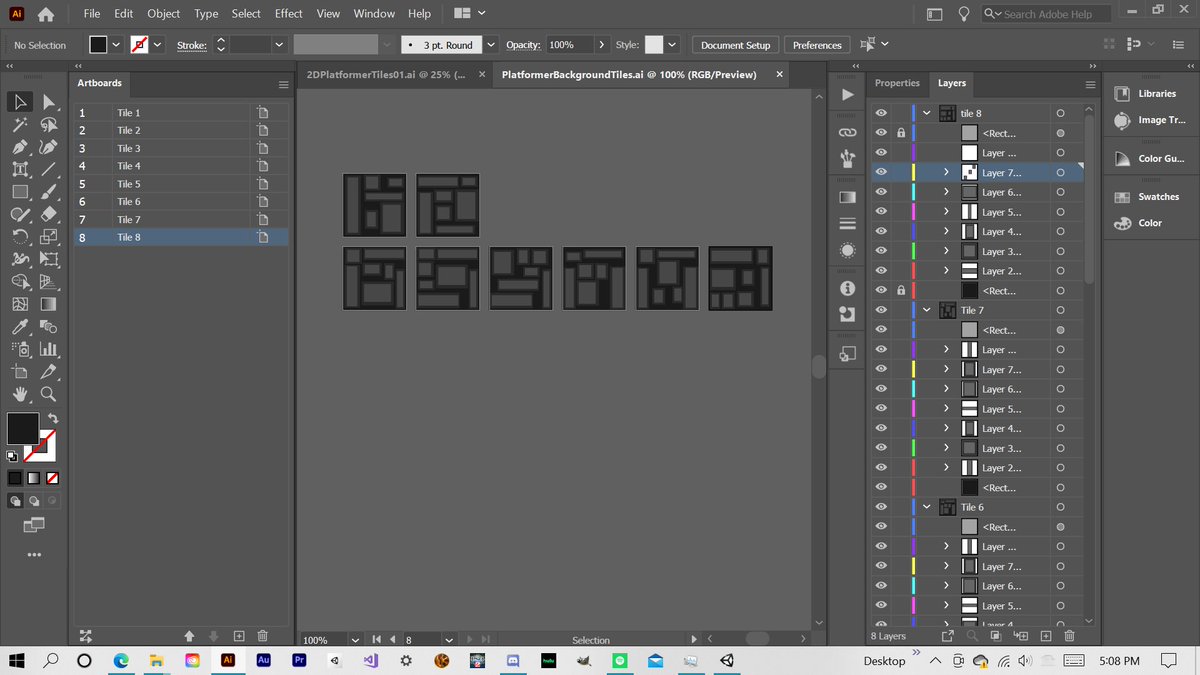The image size is (1200, 675).
Task: Collapse the Tile 7 layer
Action: click(x=927, y=311)
